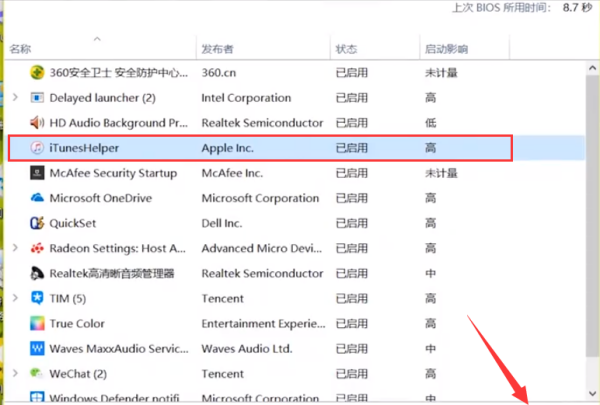Click the Realtek高清晰音频管理器 icon

[37, 273]
